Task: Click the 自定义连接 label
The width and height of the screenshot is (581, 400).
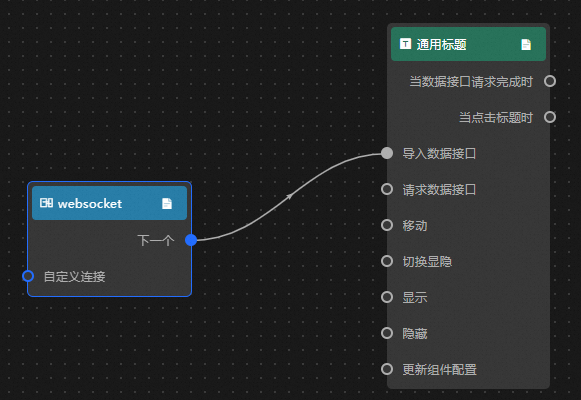Action: point(74,276)
